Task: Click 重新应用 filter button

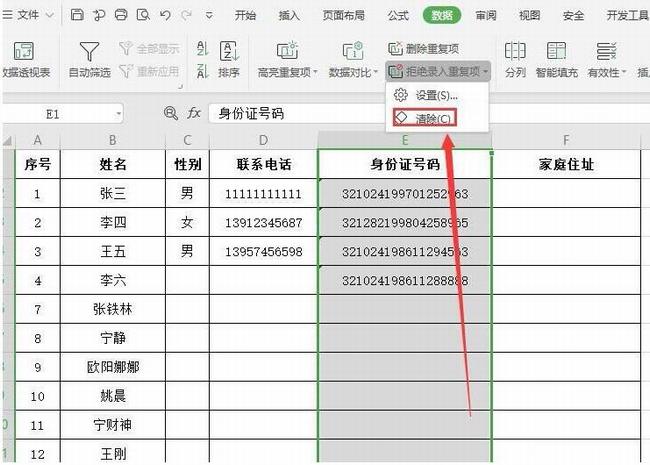Action: 150,71
